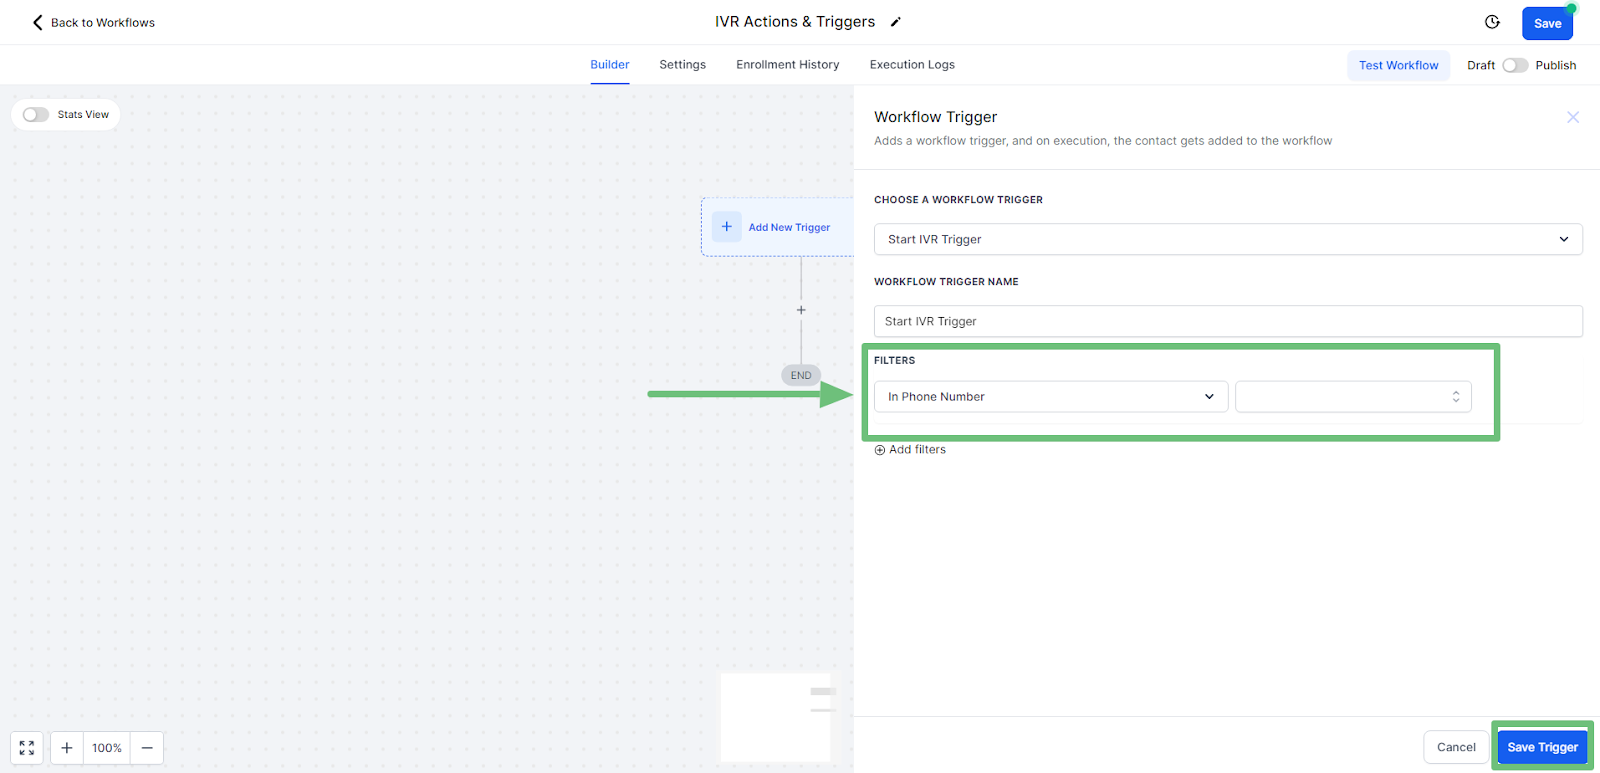The width and height of the screenshot is (1600, 773).
Task: Click Save Trigger button
Action: [1542, 747]
